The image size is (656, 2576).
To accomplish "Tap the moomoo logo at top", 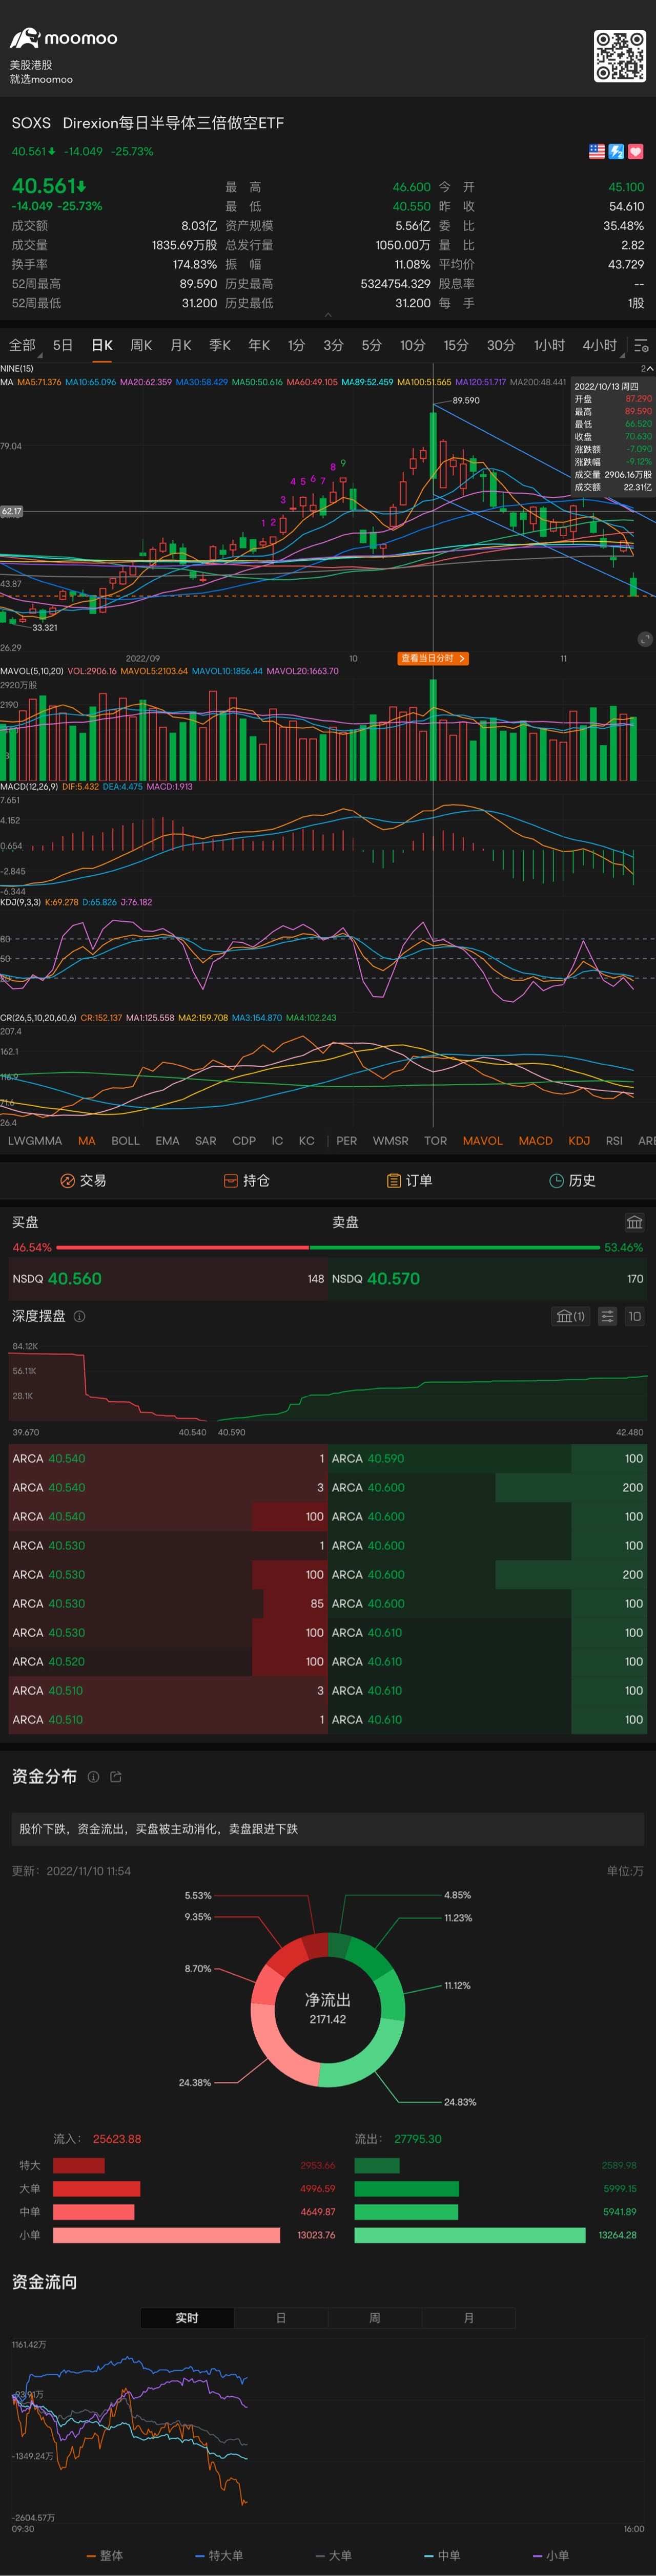I will point(64,39).
